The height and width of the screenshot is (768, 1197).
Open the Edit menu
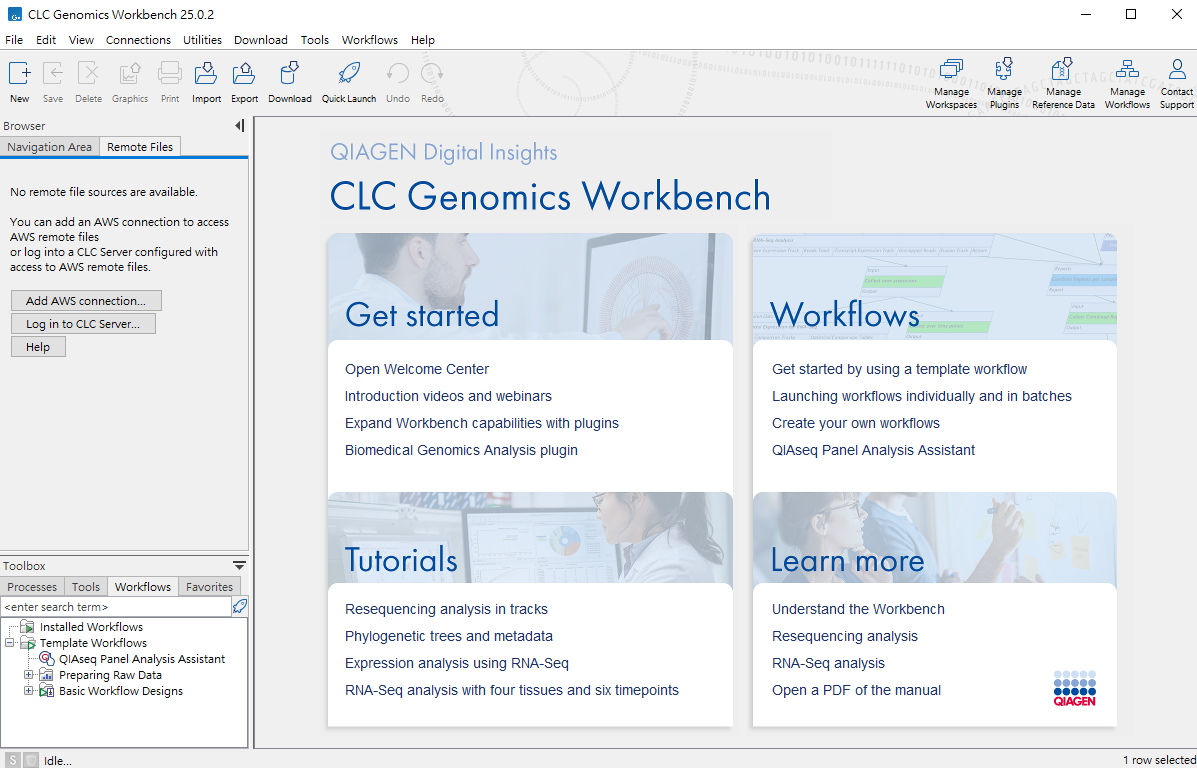coord(46,40)
